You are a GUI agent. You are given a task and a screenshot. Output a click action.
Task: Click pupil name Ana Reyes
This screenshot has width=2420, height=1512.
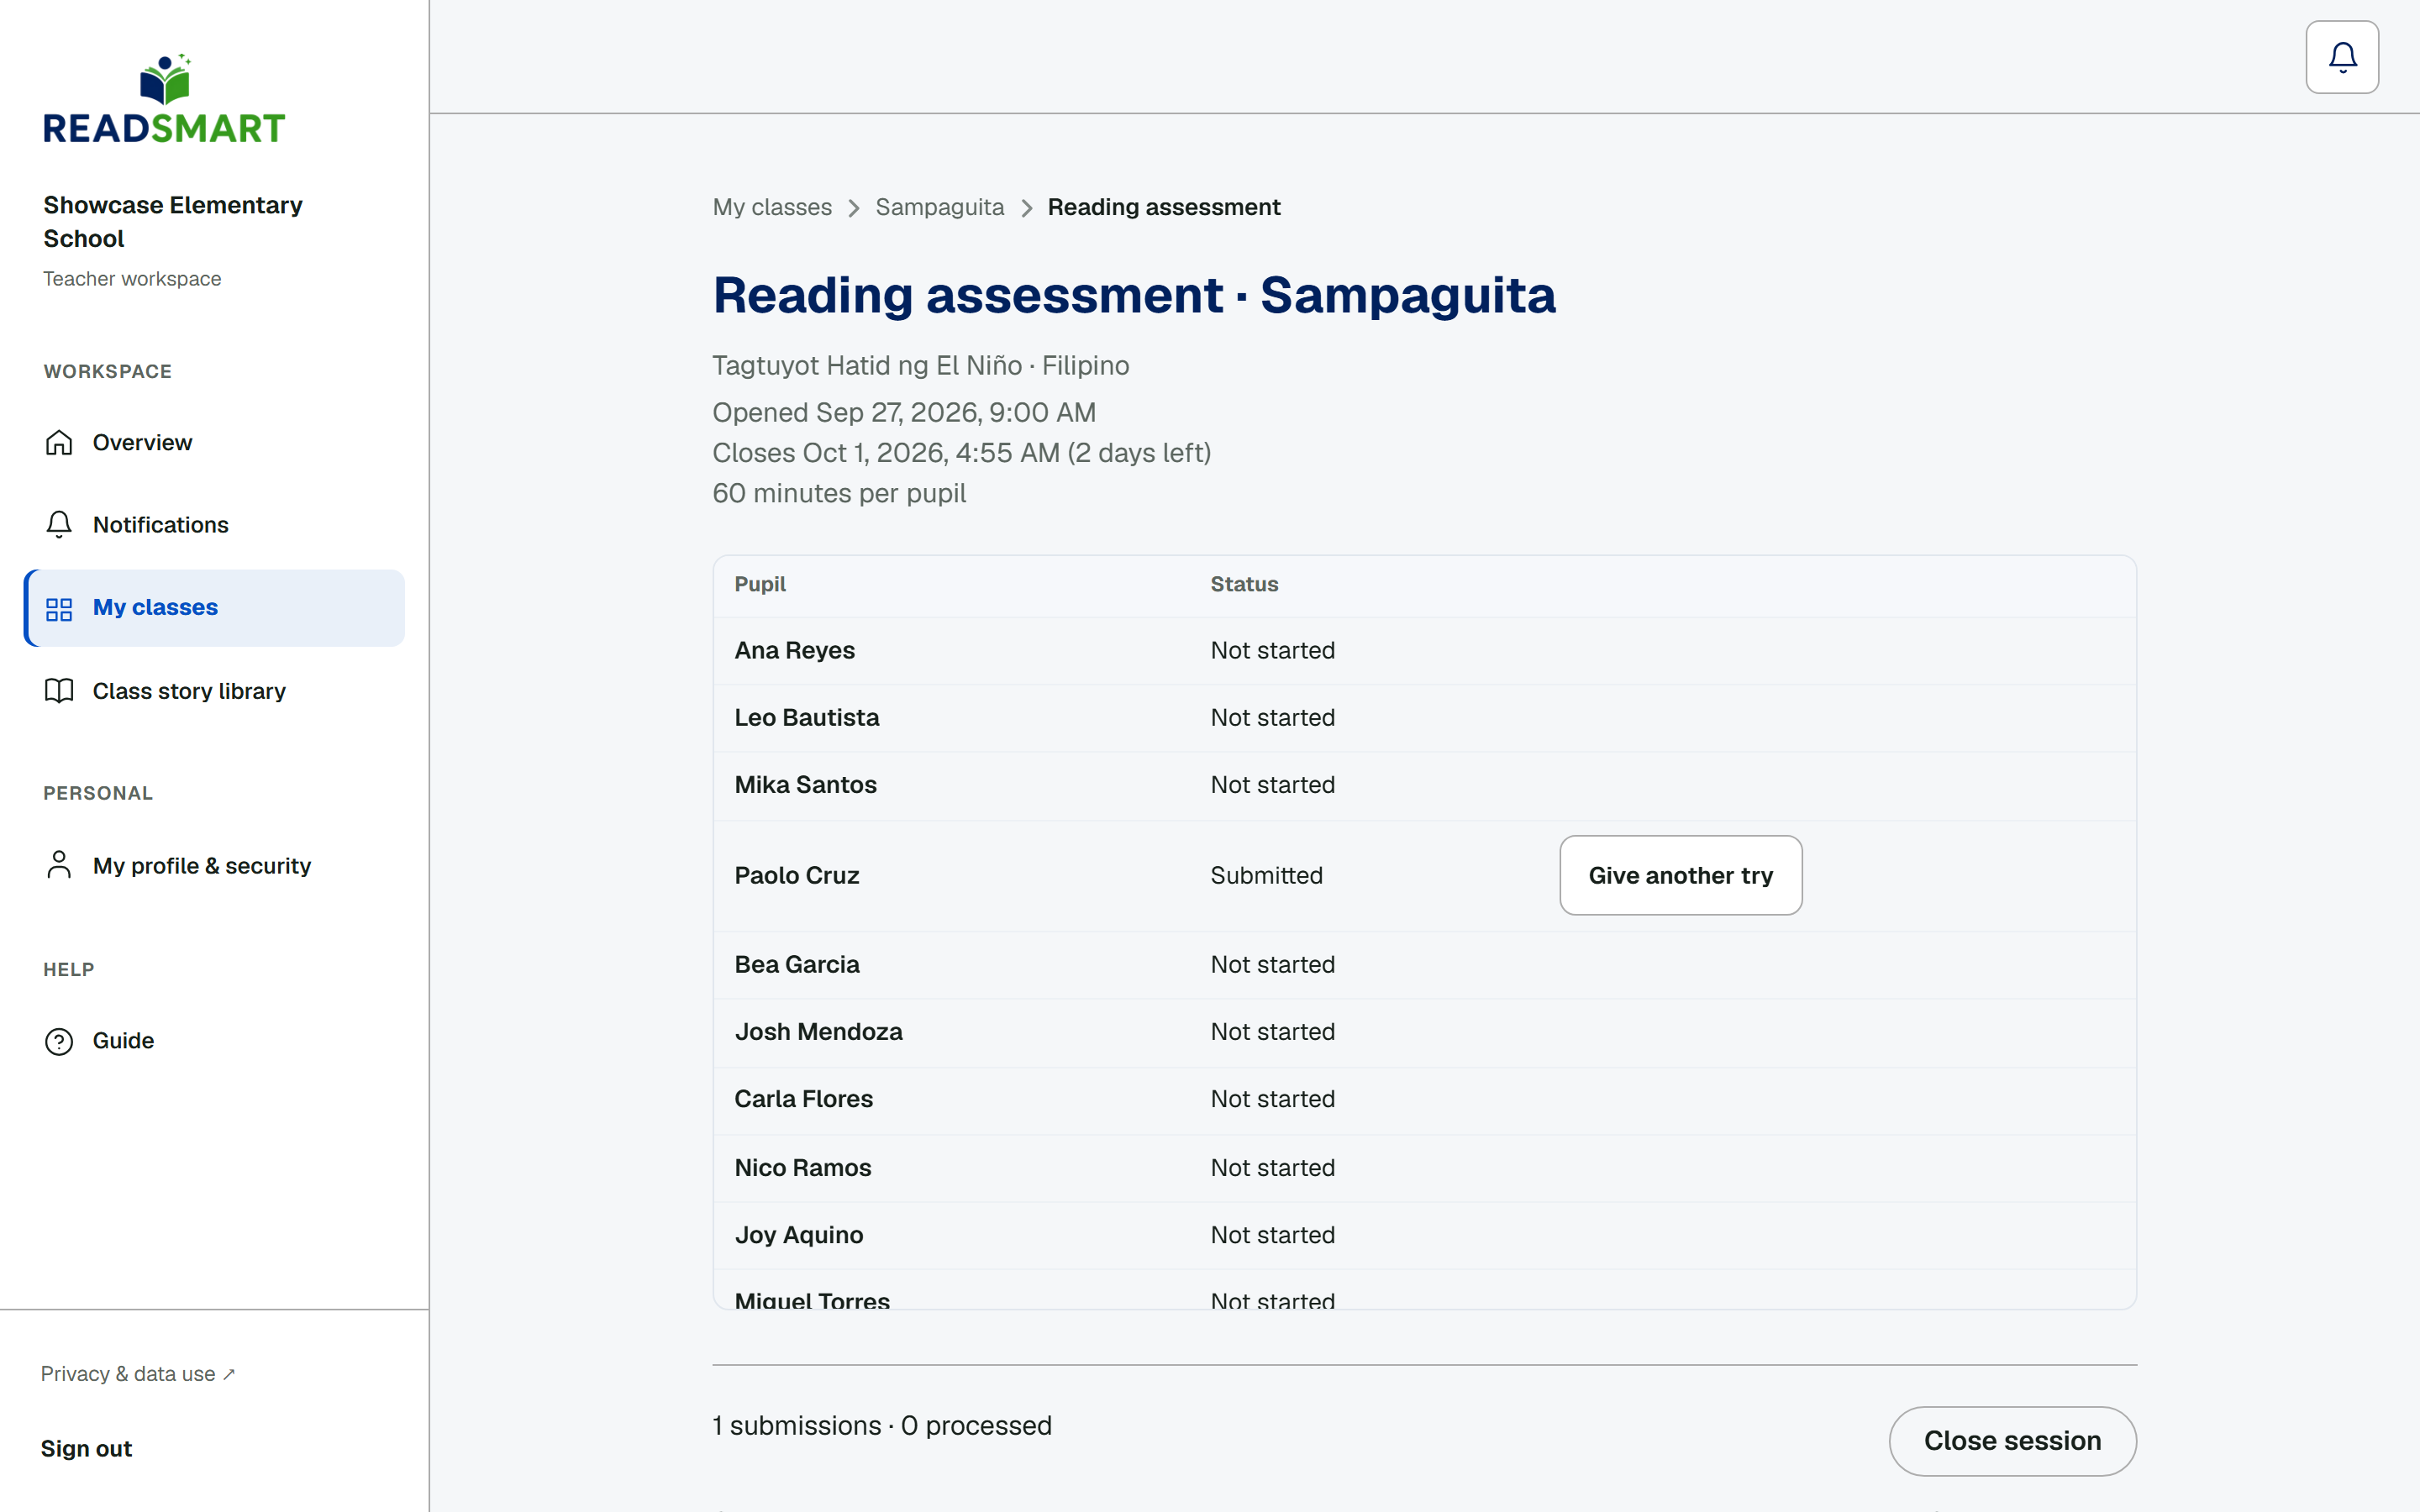pyautogui.click(x=794, y=651)
